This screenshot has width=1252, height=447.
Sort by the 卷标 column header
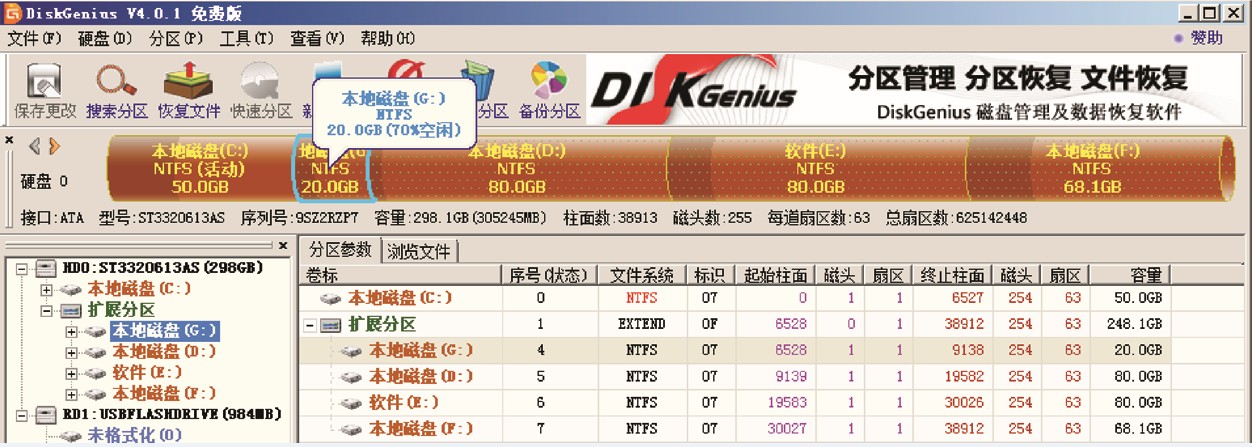[x=400, y=275]
